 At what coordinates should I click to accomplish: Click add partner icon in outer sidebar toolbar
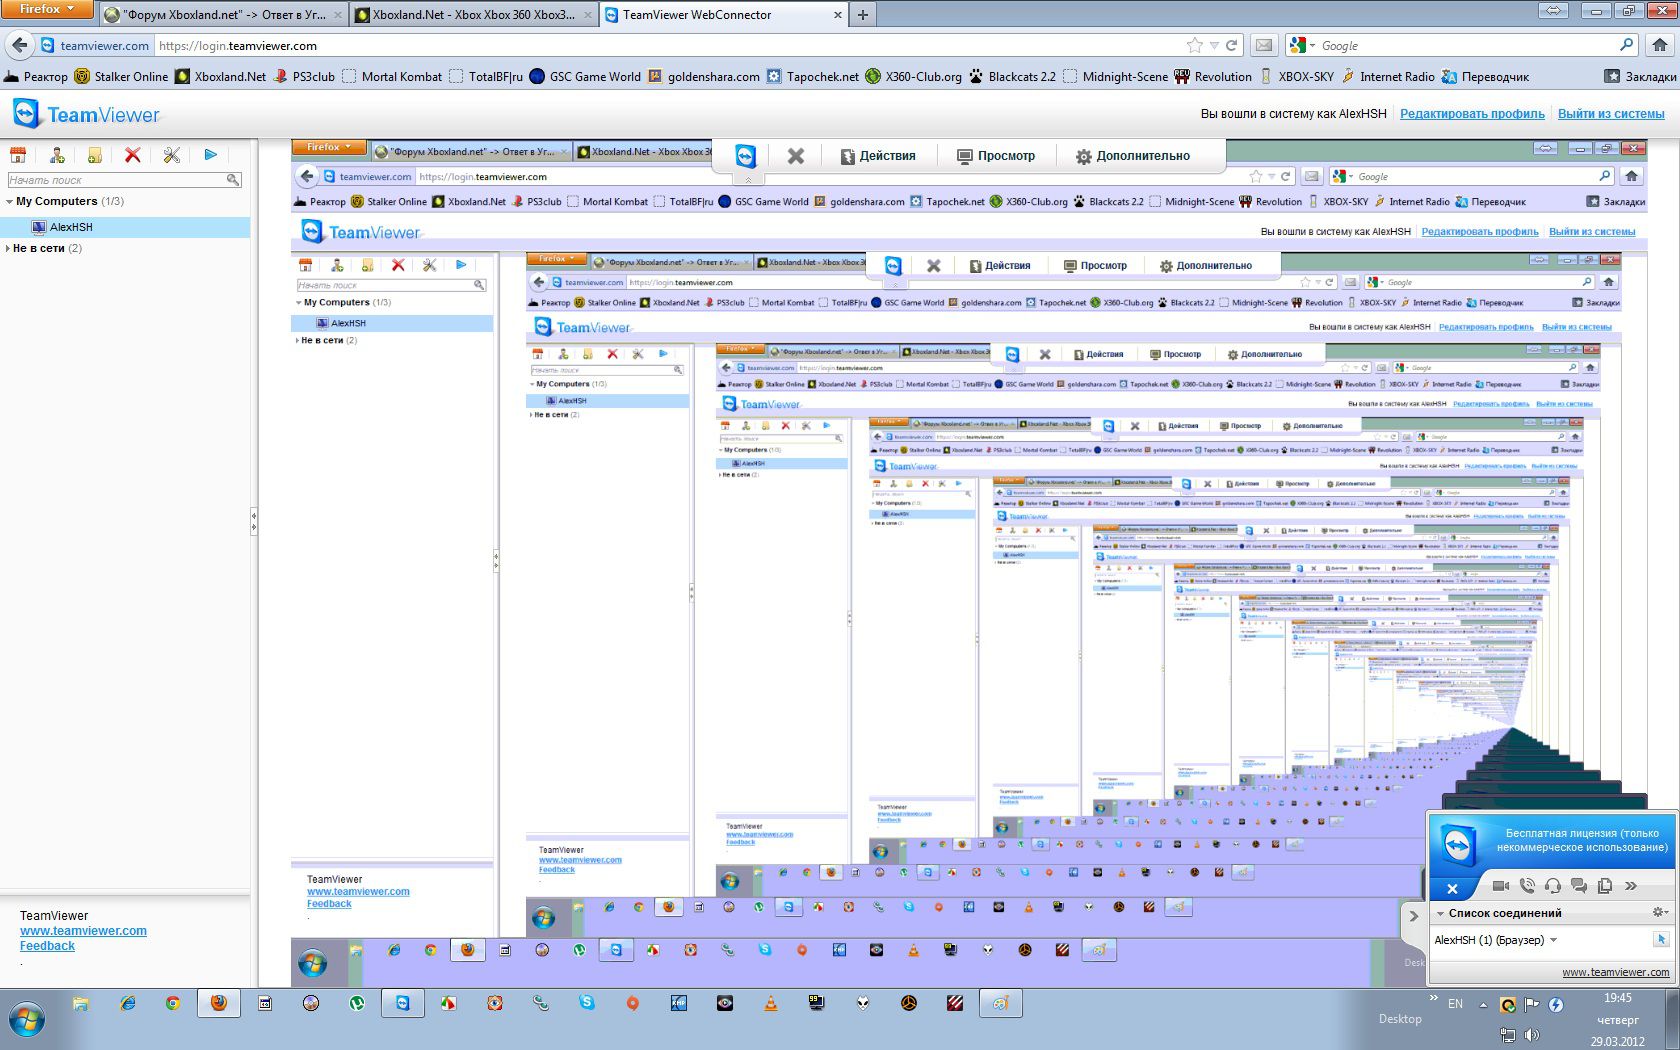coord(57,155)
